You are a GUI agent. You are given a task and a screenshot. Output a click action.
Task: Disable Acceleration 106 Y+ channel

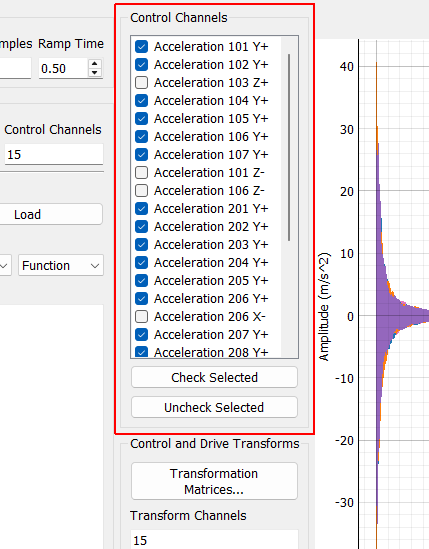click(x=141, y=137)
